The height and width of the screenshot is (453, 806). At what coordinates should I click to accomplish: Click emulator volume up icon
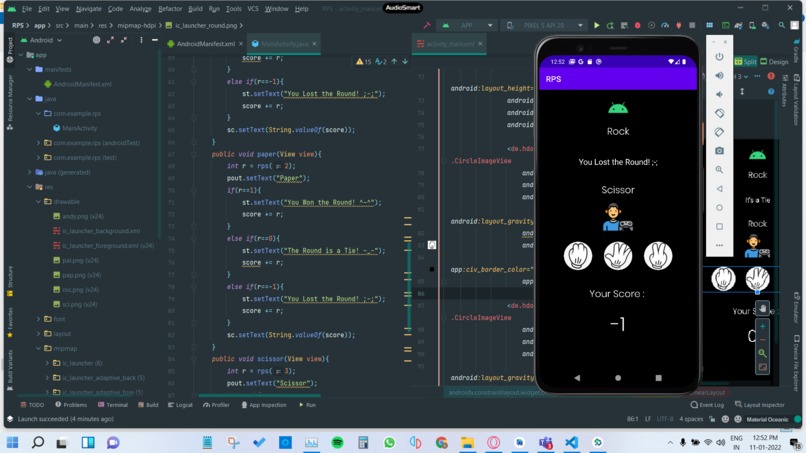pyautogui.click(x=719, y=76)
